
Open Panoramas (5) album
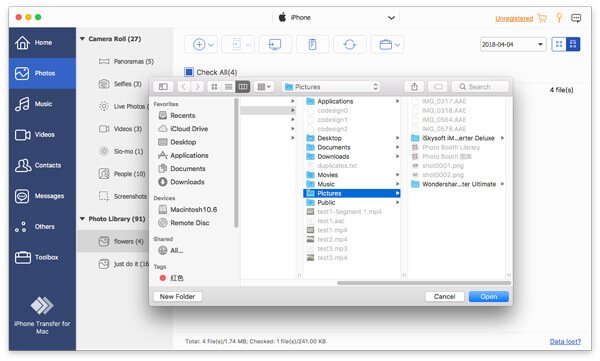pos(133,61)
